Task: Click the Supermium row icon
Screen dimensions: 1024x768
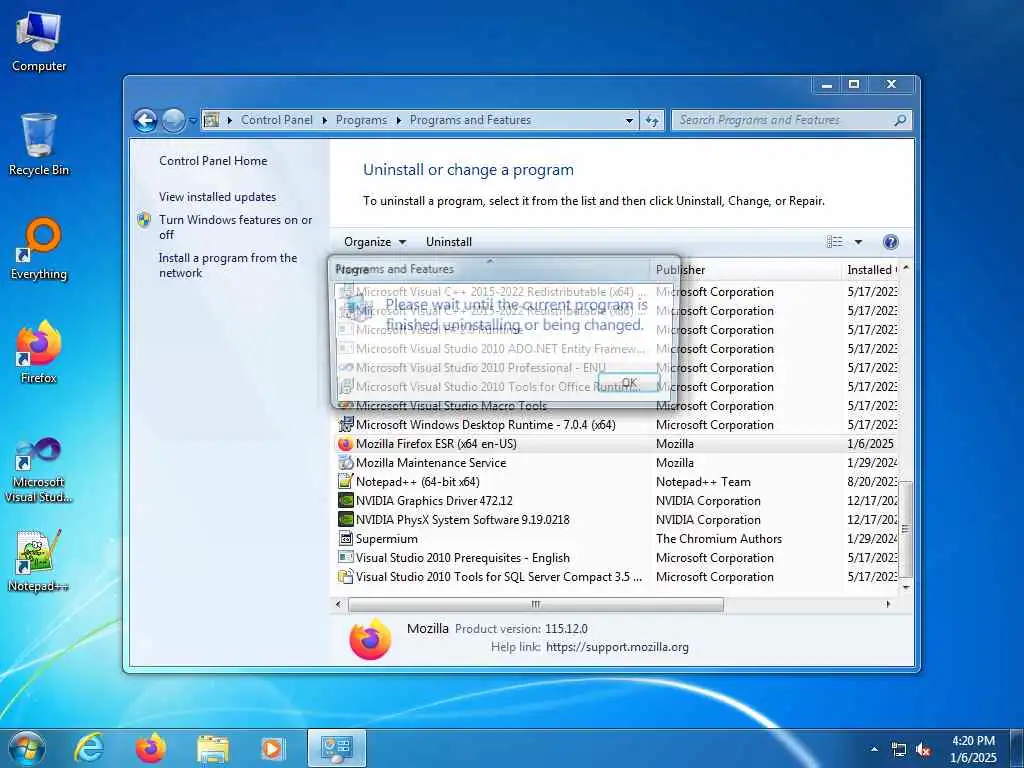Action: [x=345, y=538]
